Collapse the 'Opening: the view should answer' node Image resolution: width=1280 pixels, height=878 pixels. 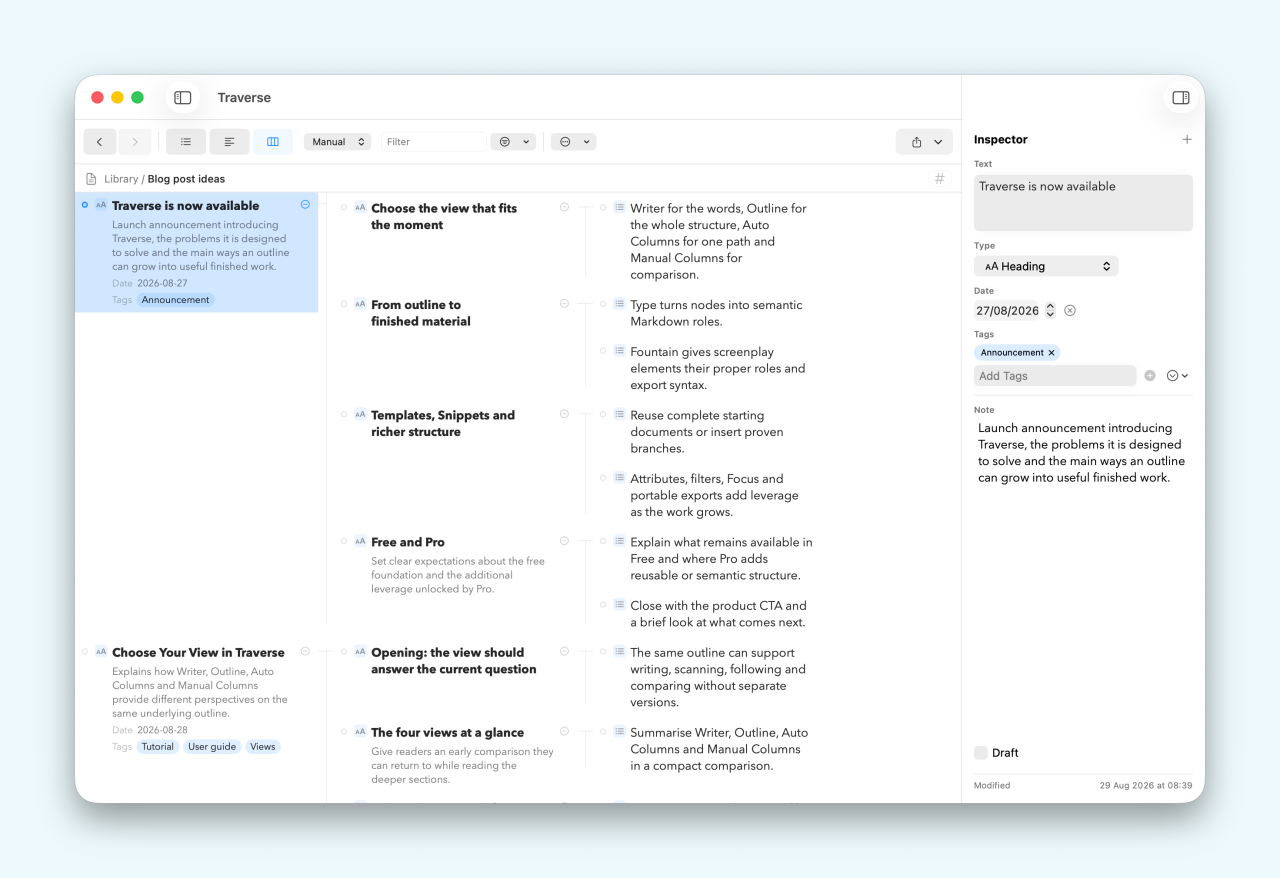pyautogui.click(x=564, y=651)
